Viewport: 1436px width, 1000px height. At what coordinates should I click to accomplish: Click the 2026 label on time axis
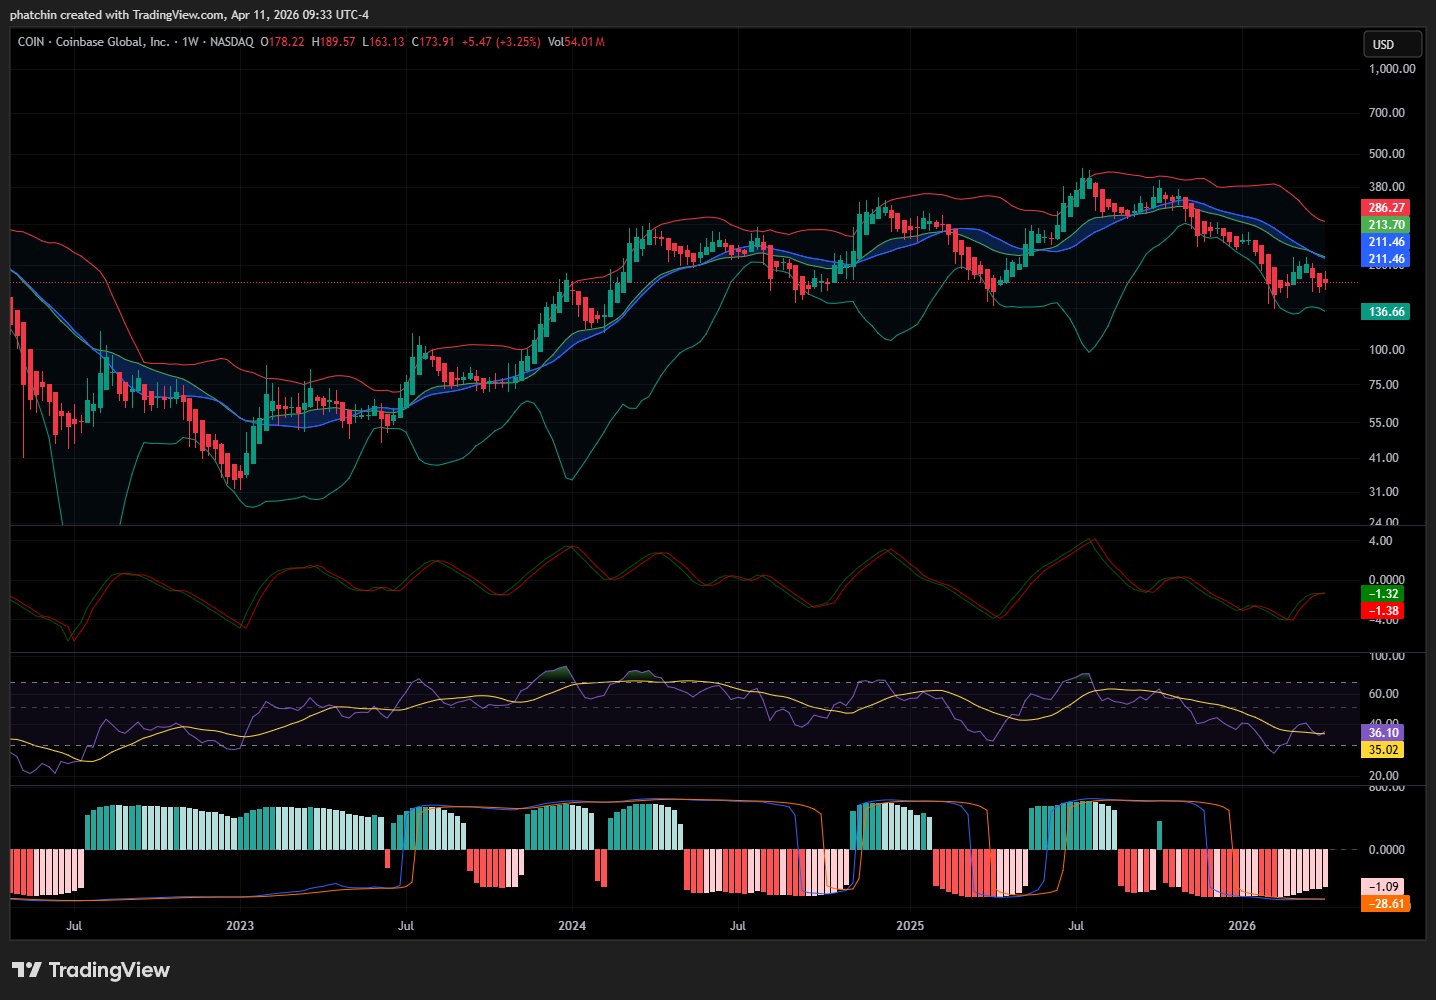tap(1241, 926)
